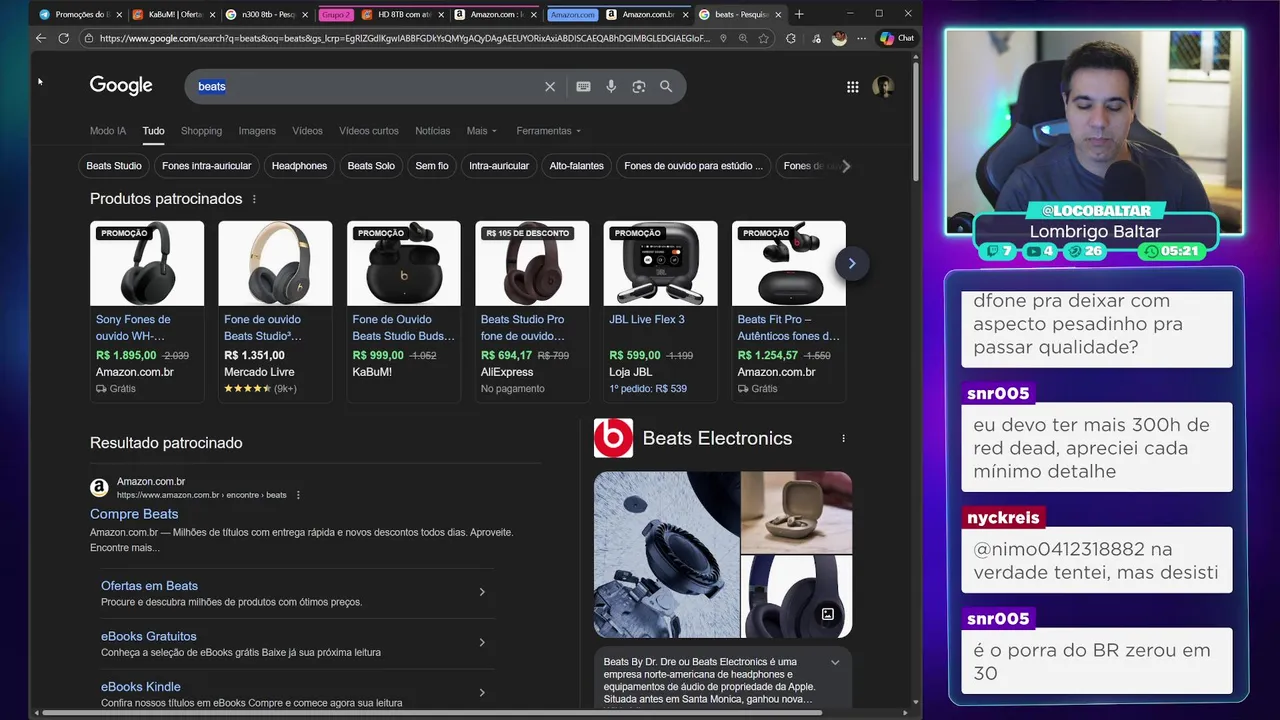
Task: Click the Mercado Livre Beats Studio³ headphone thumbnail
Action: tap(275, 263)
